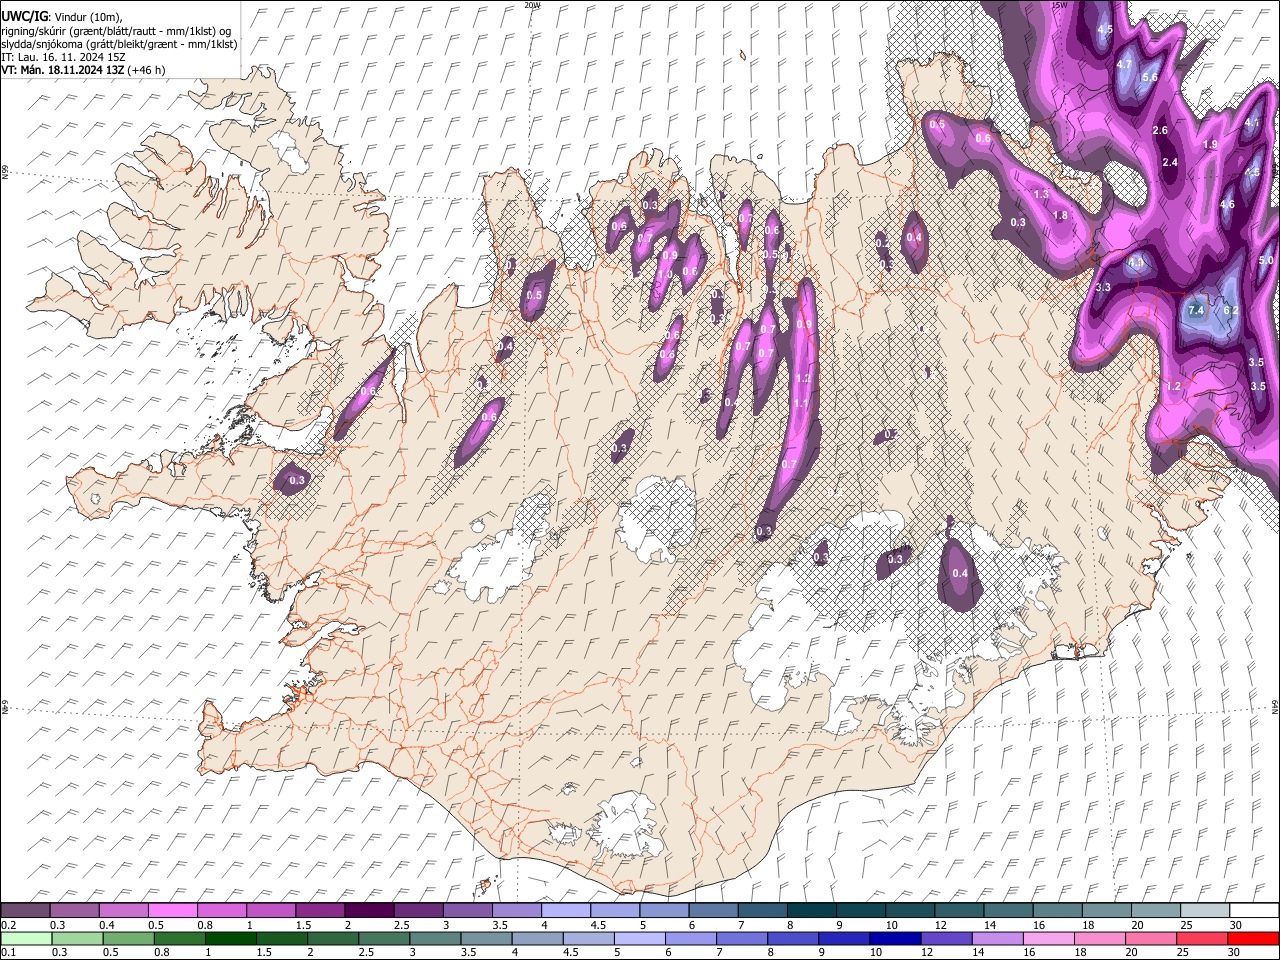Select the top-row dark teal swatch between 8 and 9
The image size is (1280, 960).
point(811,910)
